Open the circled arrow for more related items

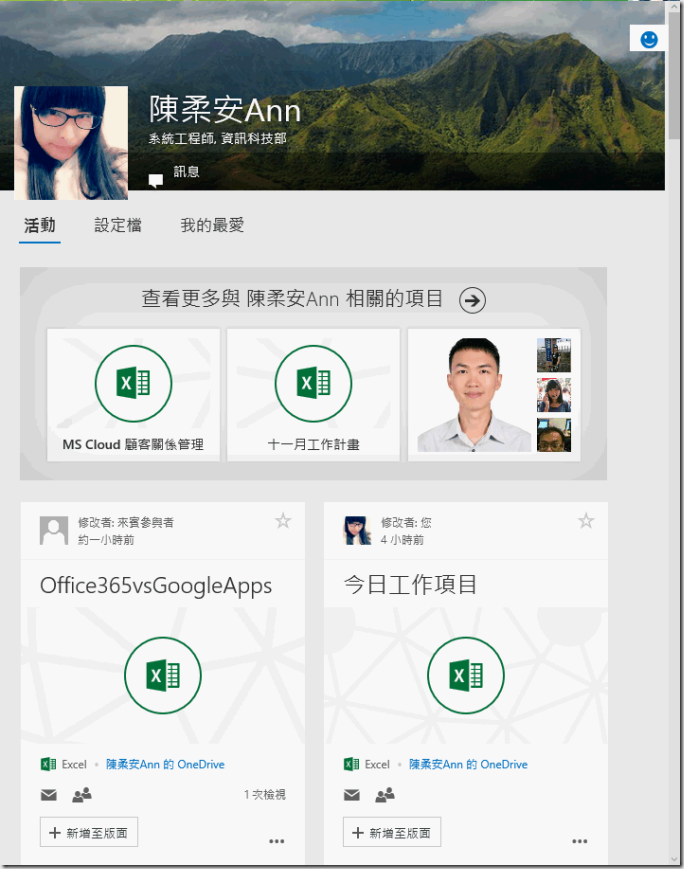click(x=472, y=299)
